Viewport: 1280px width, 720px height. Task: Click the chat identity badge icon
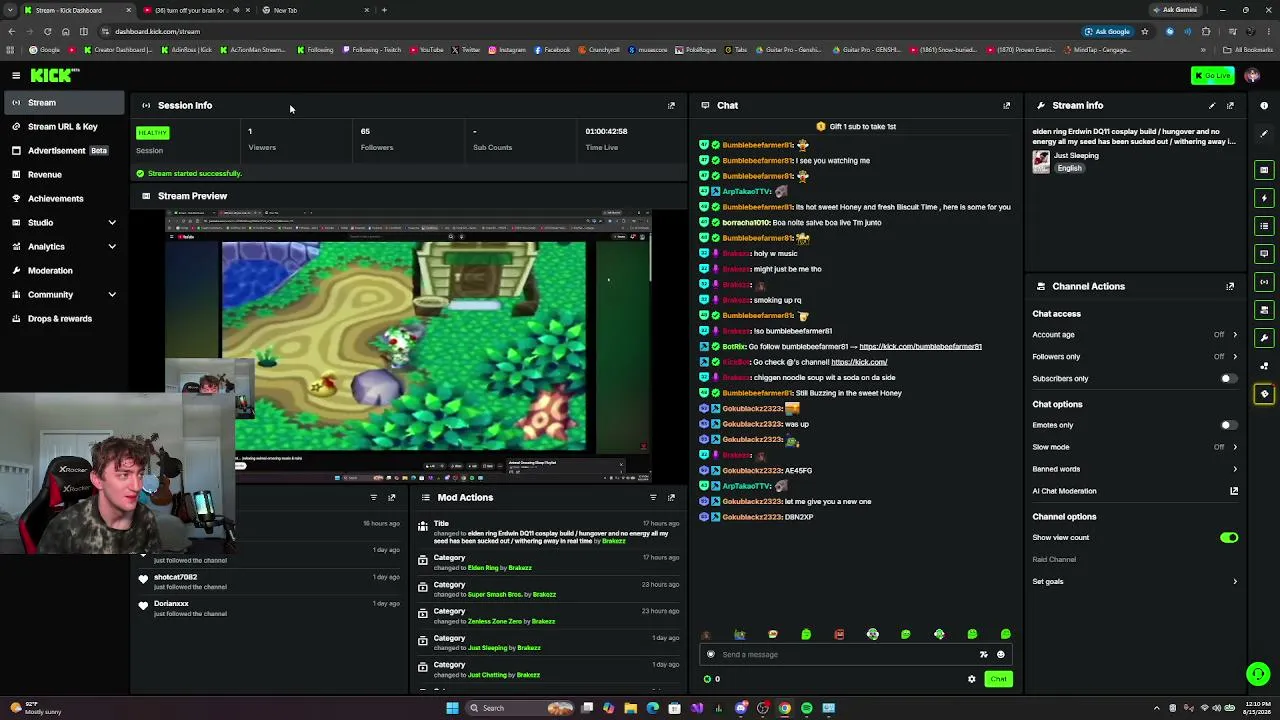(x=711, y=654)
